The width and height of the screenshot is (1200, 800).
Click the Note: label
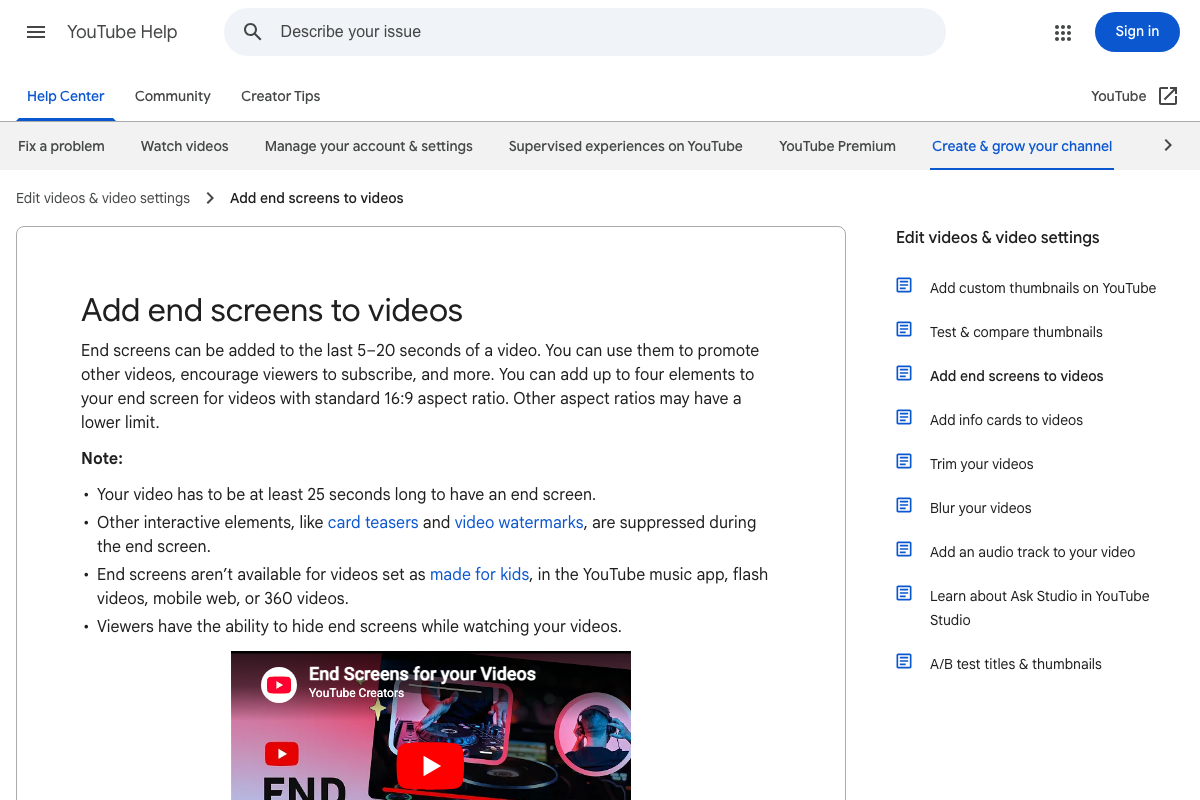[x=102, y=458]
